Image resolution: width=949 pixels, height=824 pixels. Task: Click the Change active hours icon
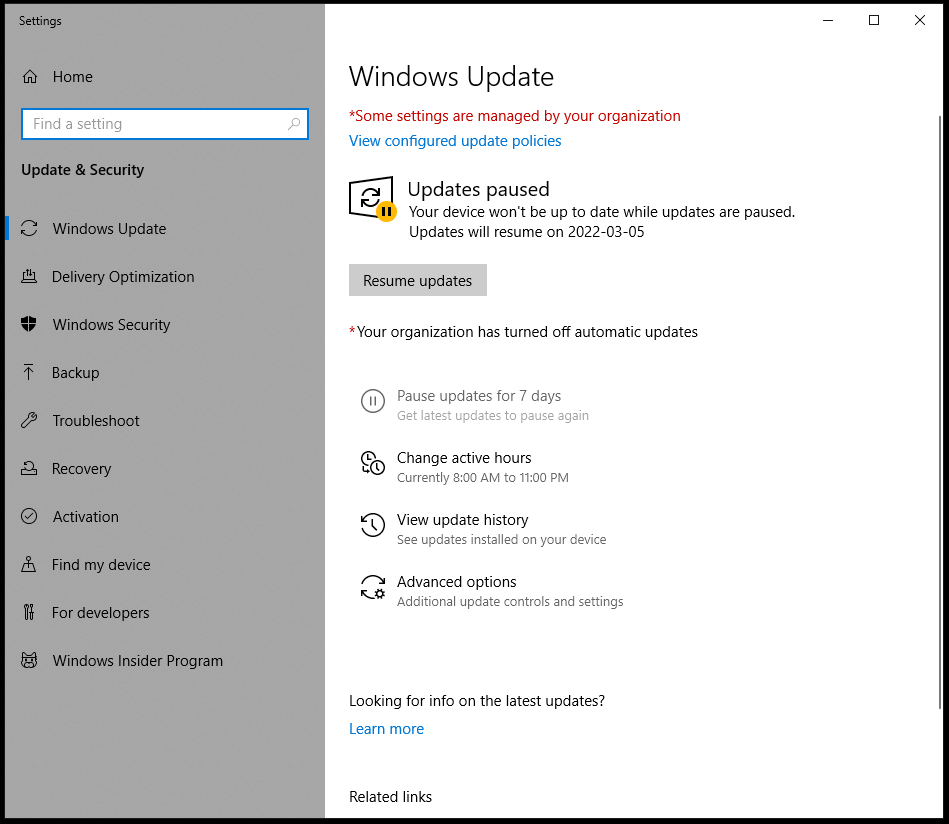click(x=372, y=463)
